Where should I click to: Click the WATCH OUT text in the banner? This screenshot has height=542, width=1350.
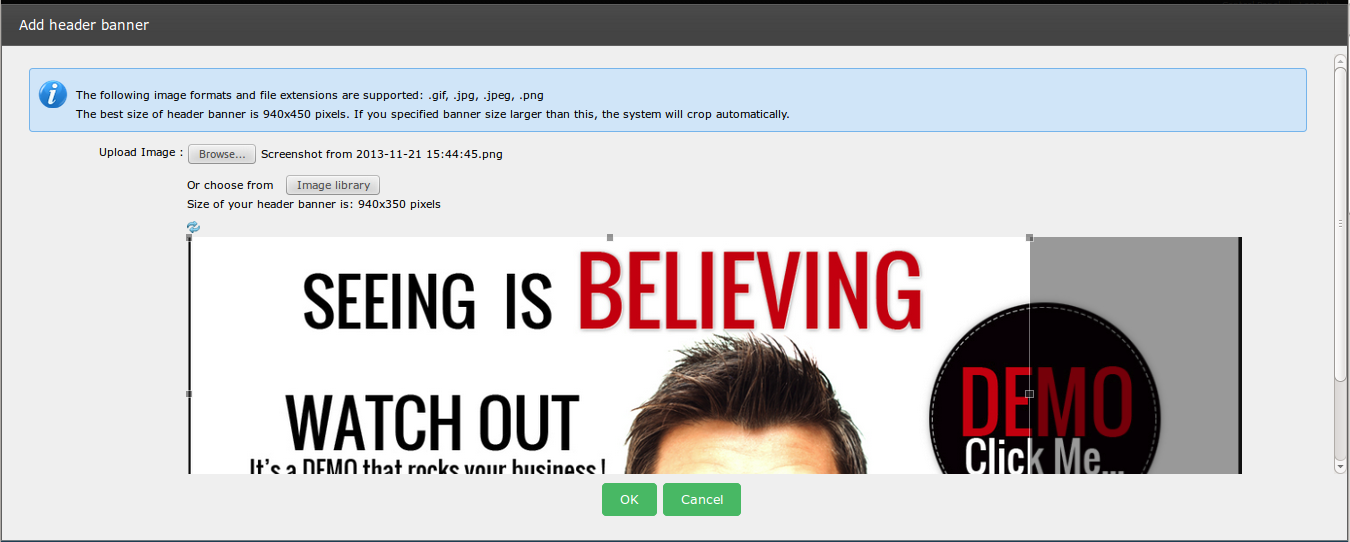[x=432, y=422]
